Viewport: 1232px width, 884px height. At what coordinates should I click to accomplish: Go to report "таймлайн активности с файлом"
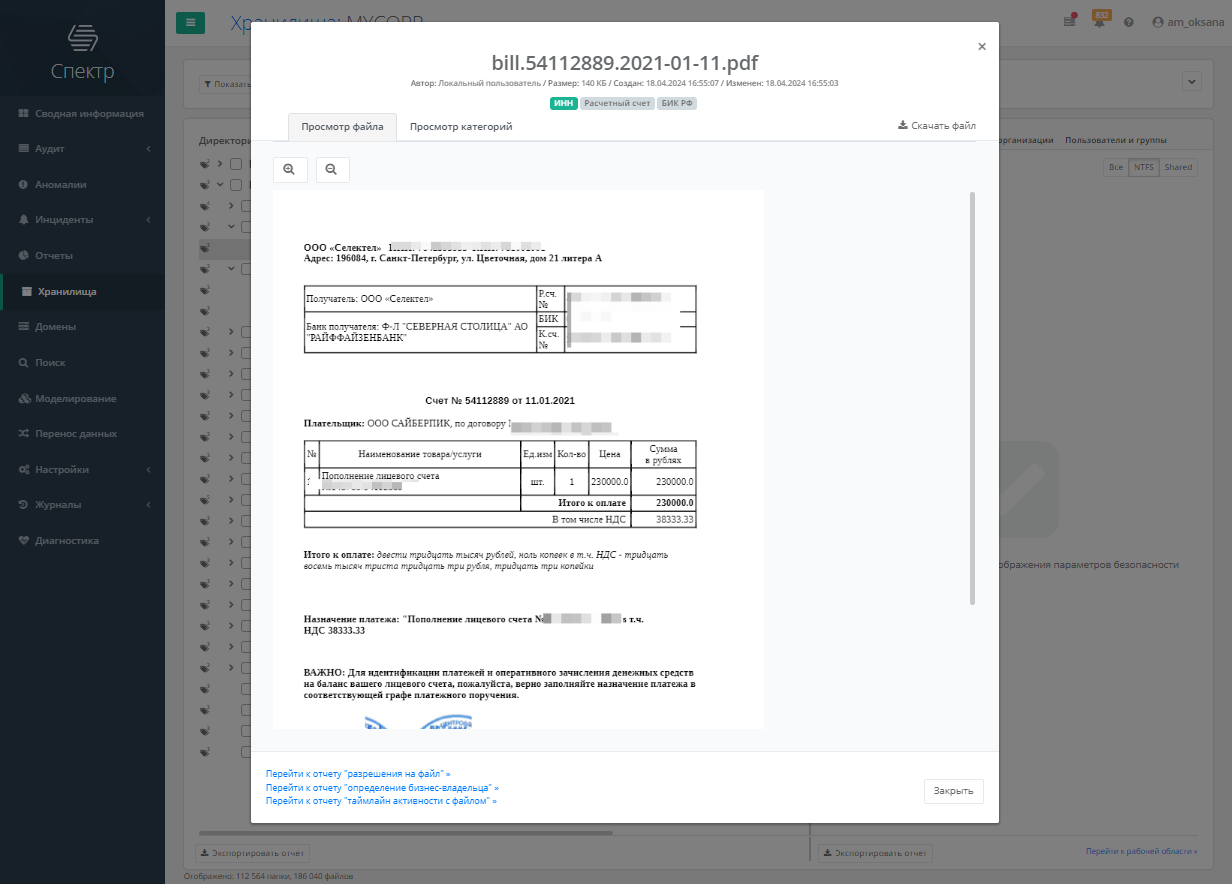click(x=381, y=801)
